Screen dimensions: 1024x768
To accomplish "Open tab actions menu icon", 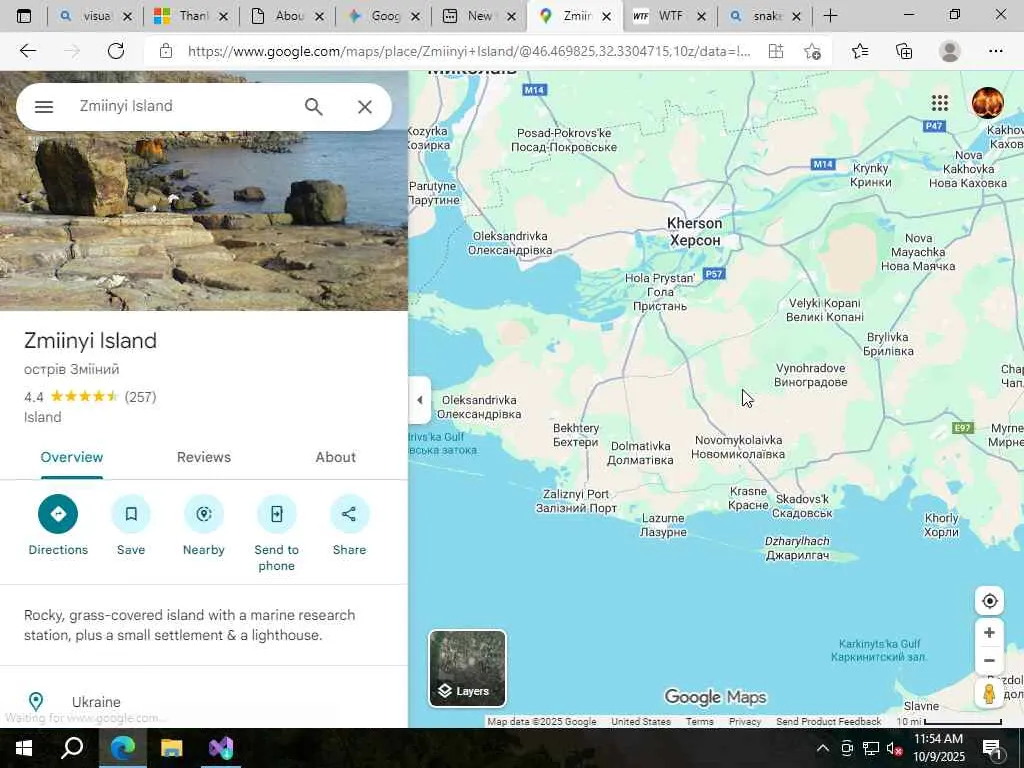I will (24, 16).
